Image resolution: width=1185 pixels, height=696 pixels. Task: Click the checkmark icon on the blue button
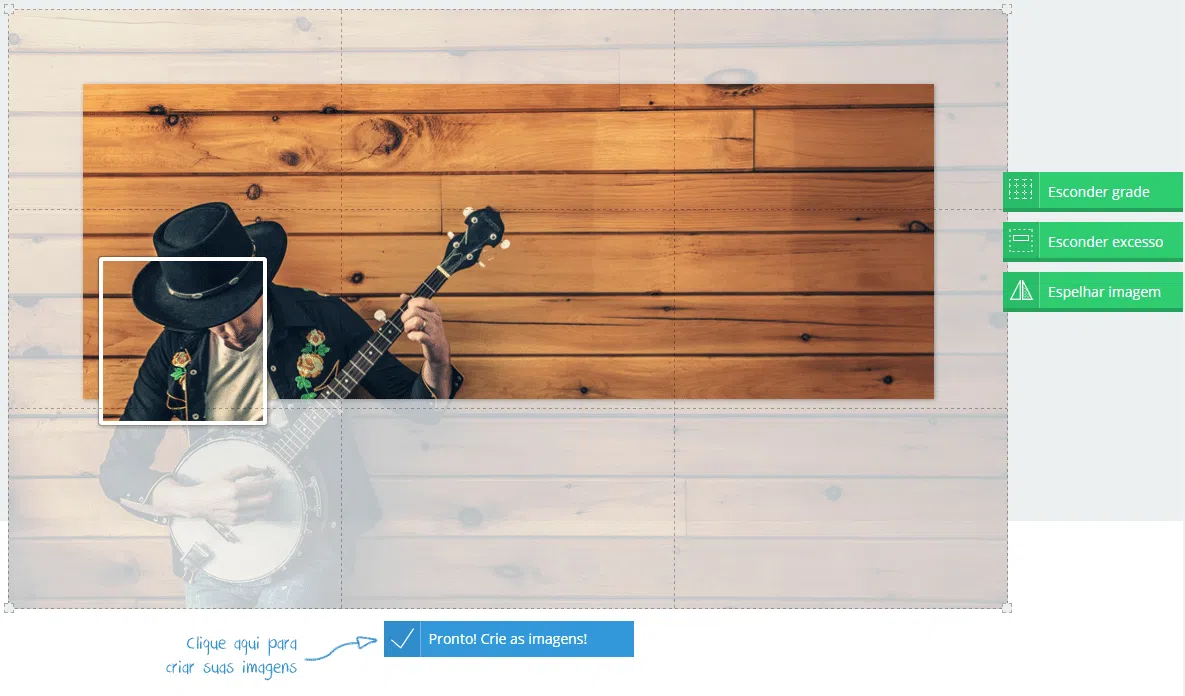(402, 639)
